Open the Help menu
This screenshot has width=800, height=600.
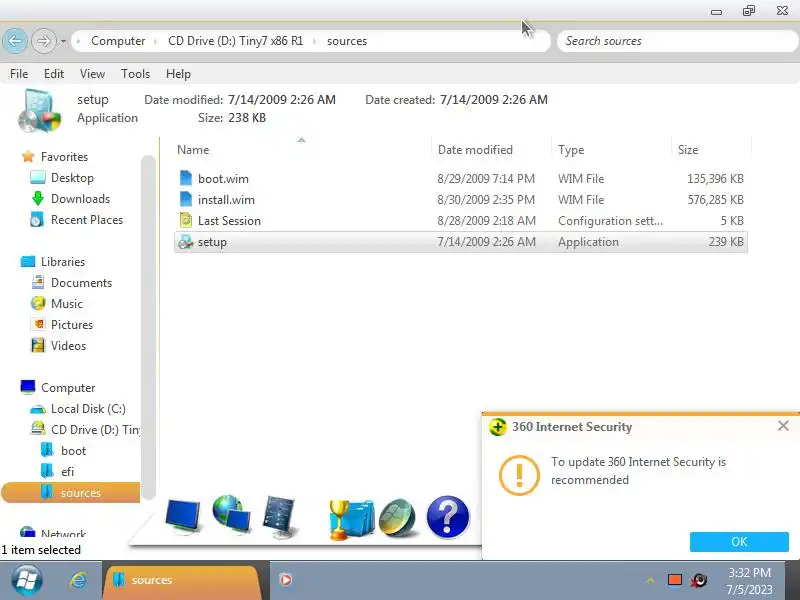coord(178,74)
